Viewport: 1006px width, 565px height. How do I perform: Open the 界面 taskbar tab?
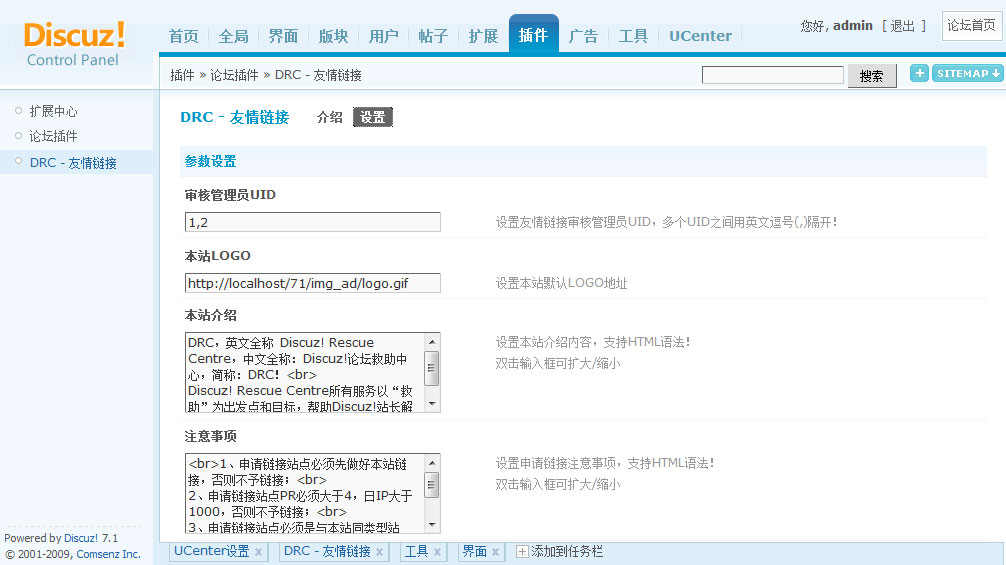pos(475,551)
